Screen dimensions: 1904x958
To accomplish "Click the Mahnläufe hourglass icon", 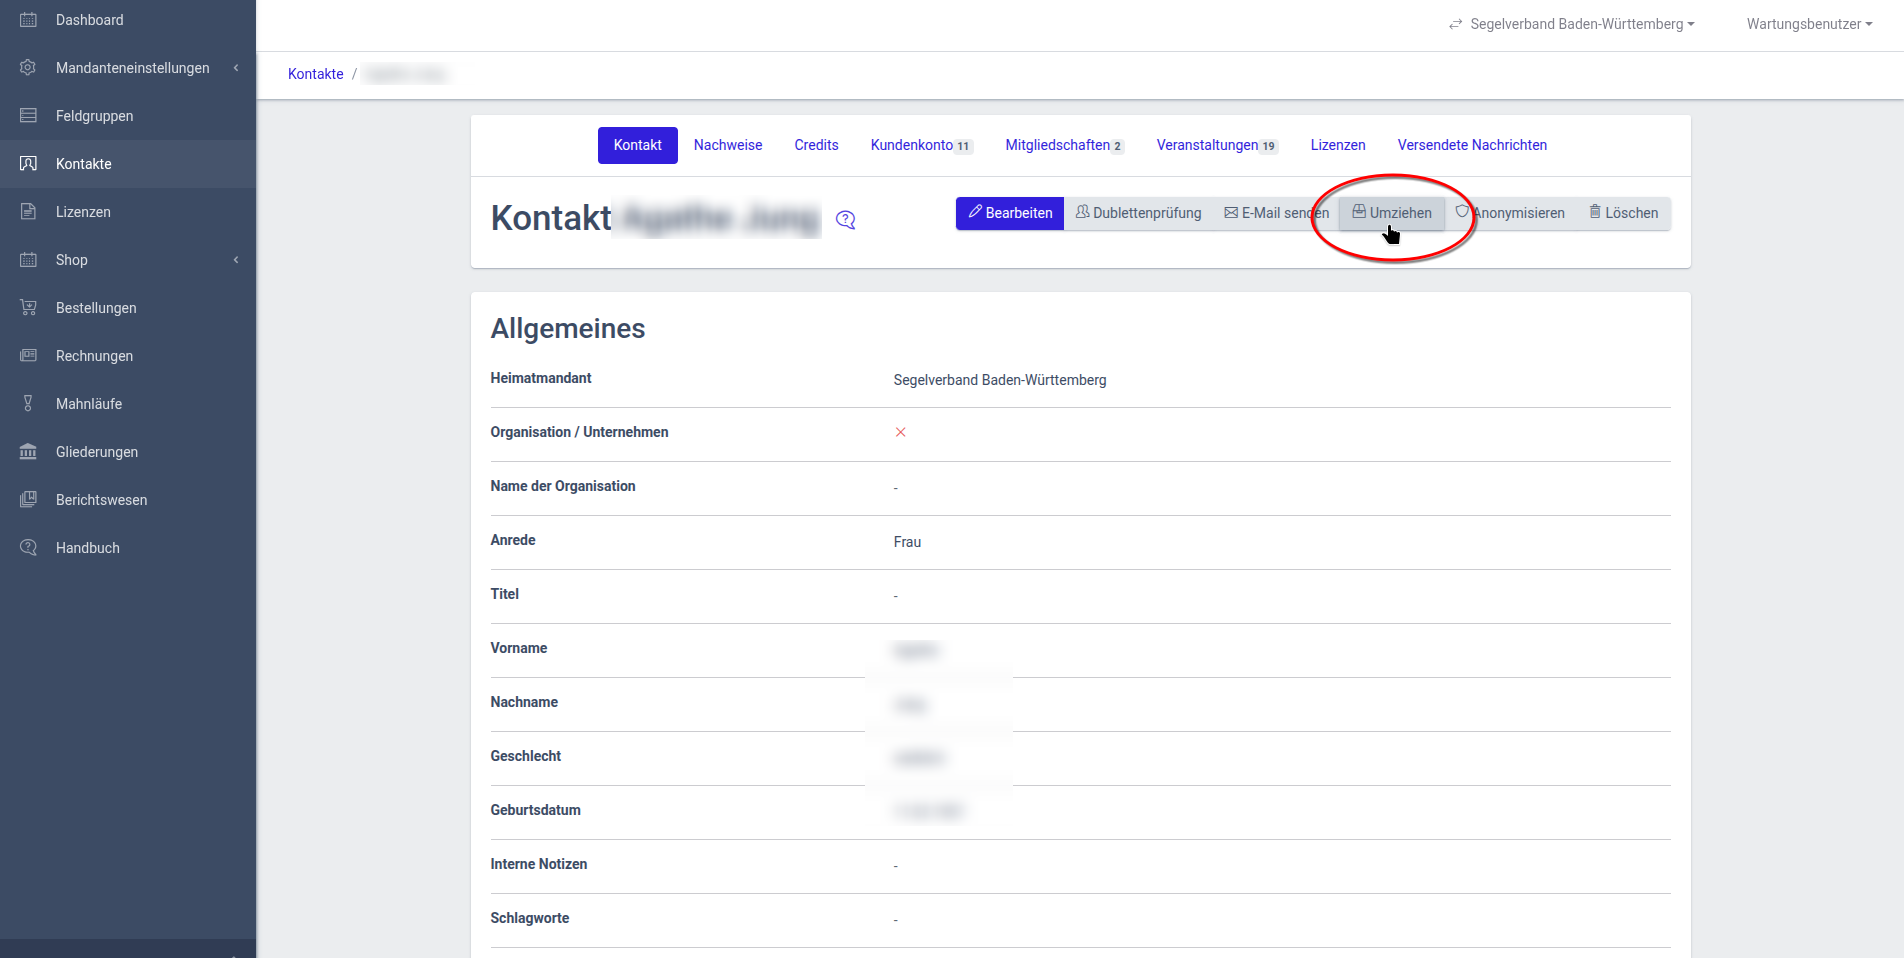I will point(28,404).
